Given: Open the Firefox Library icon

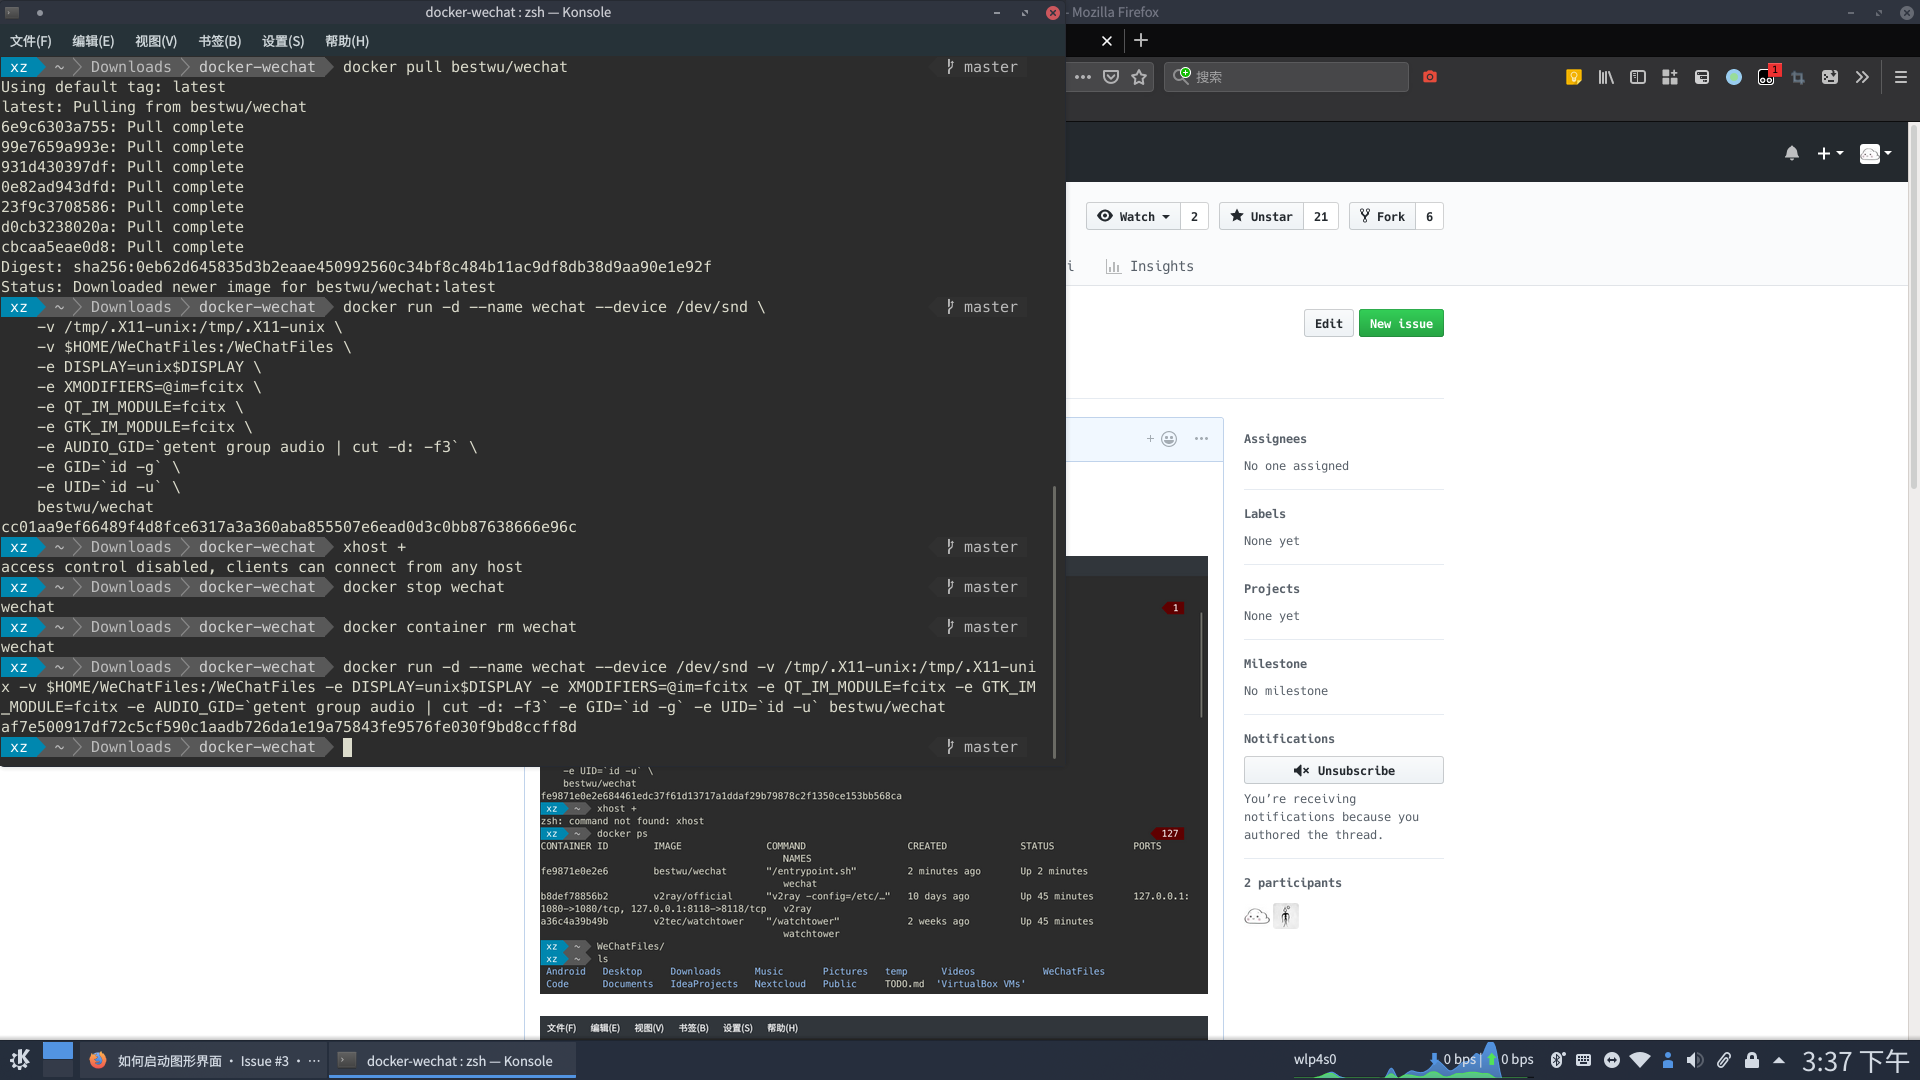Looking at the screenshot, I should 1605,76.
